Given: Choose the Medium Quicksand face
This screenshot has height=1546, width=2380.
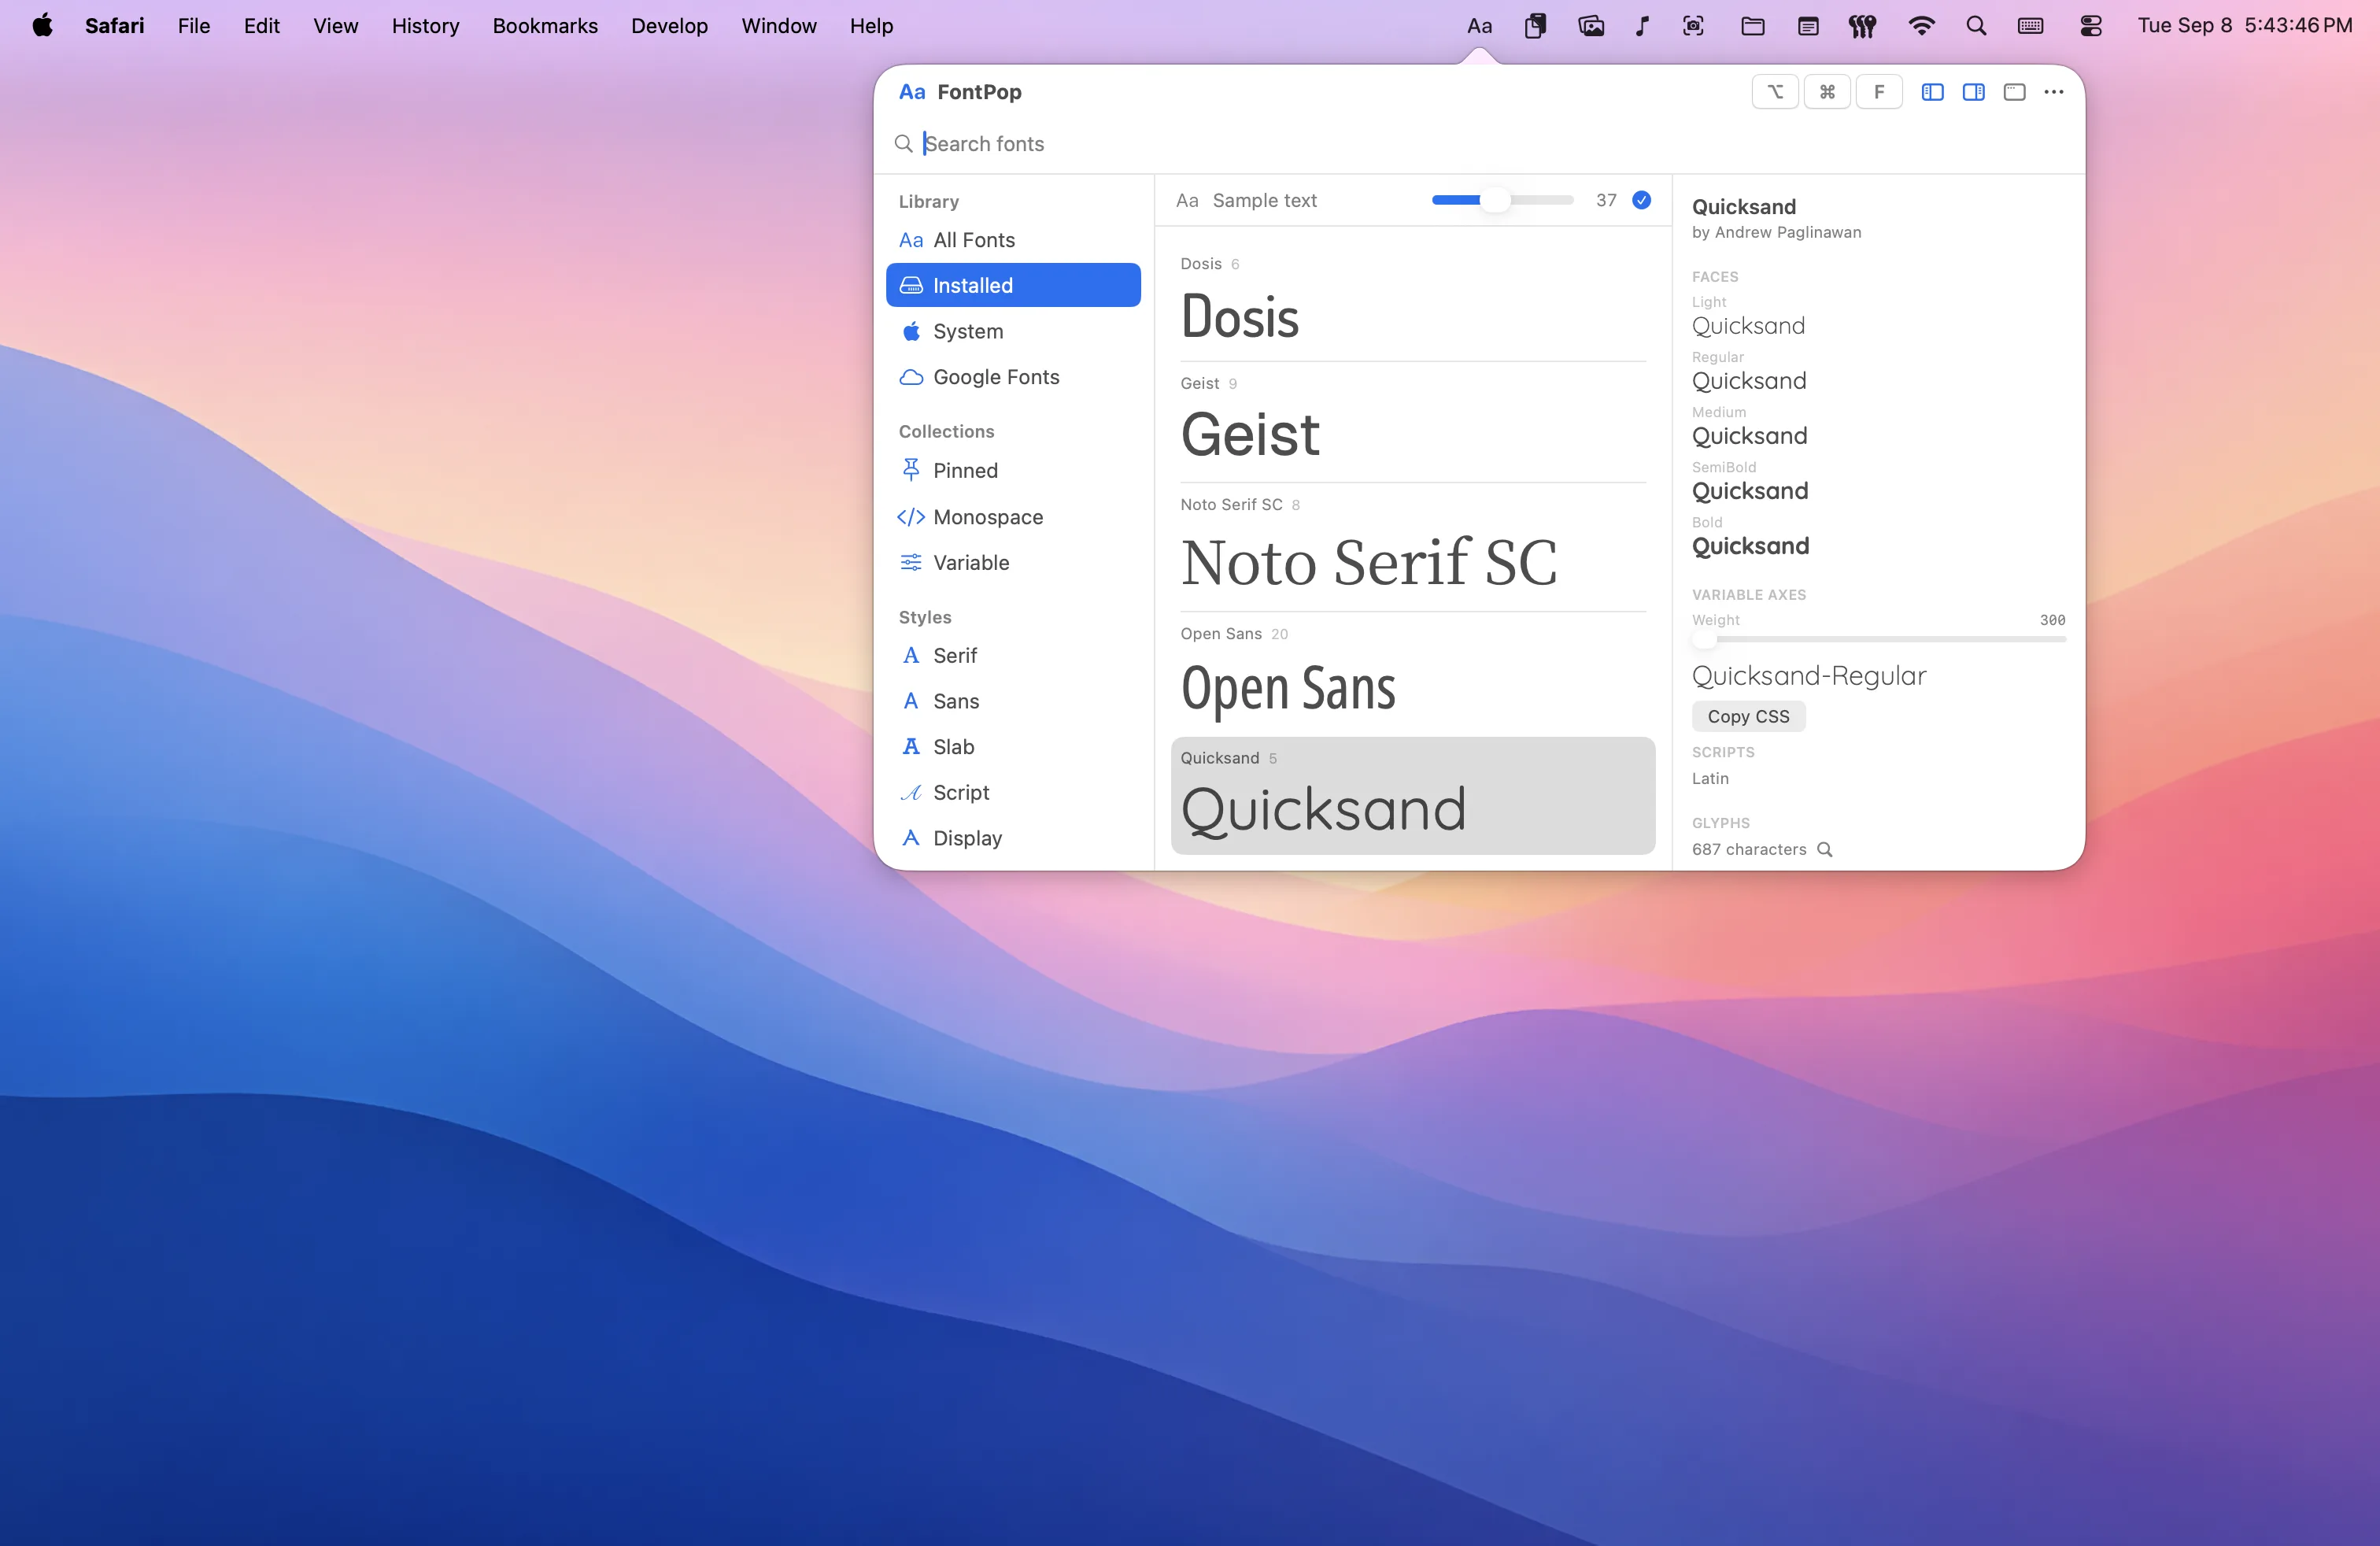Looking at the screenshot, I should 1749,427.
